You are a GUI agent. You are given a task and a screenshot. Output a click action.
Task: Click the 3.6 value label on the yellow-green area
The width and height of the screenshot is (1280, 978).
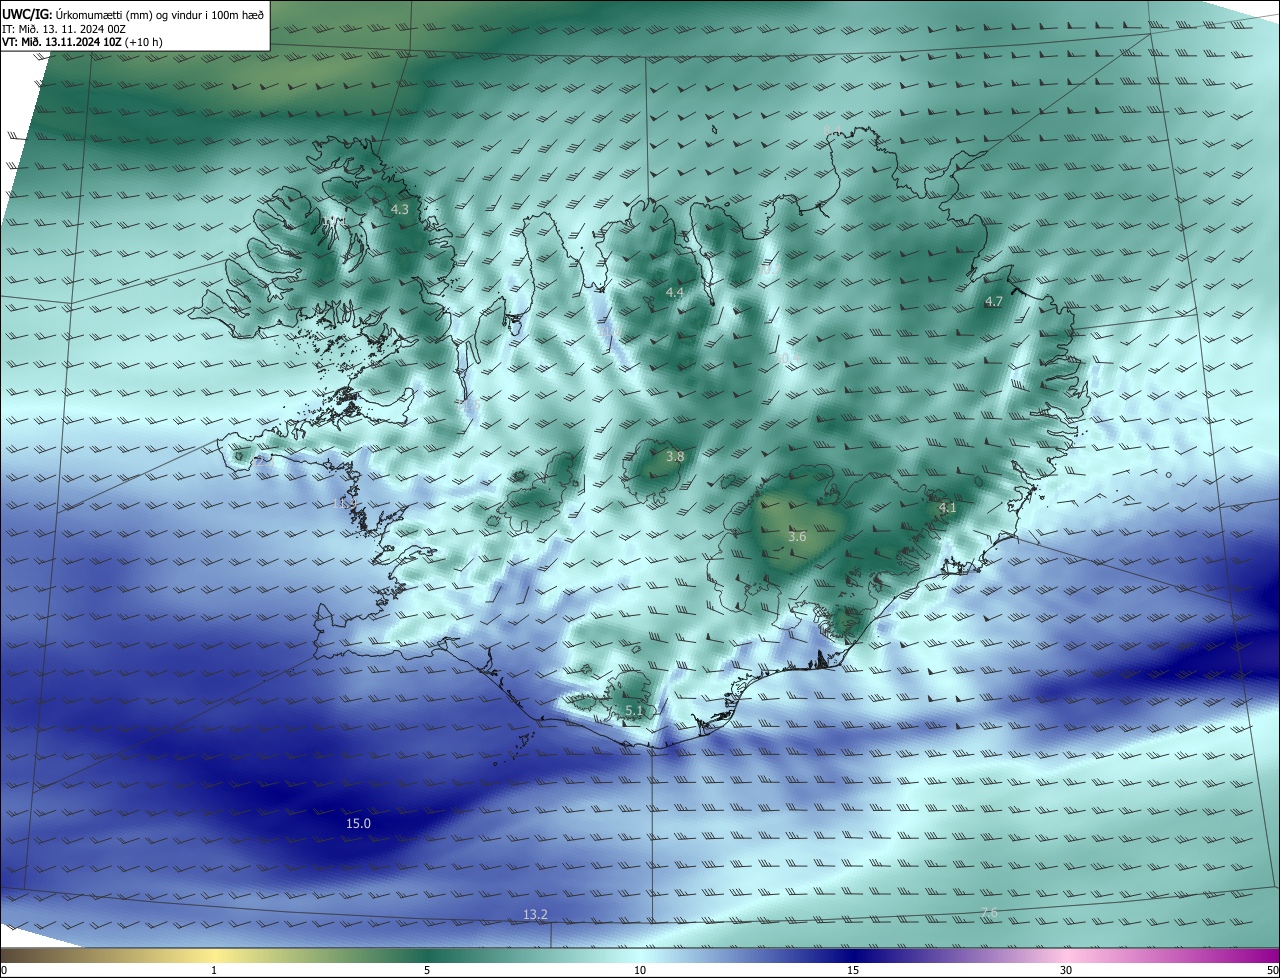coord(796,538)
